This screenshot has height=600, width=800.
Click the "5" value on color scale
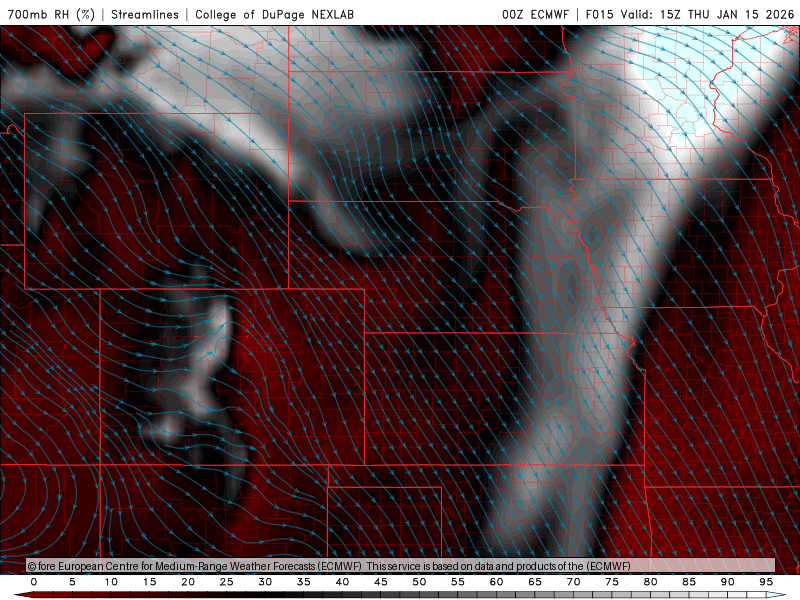(72, 582)
